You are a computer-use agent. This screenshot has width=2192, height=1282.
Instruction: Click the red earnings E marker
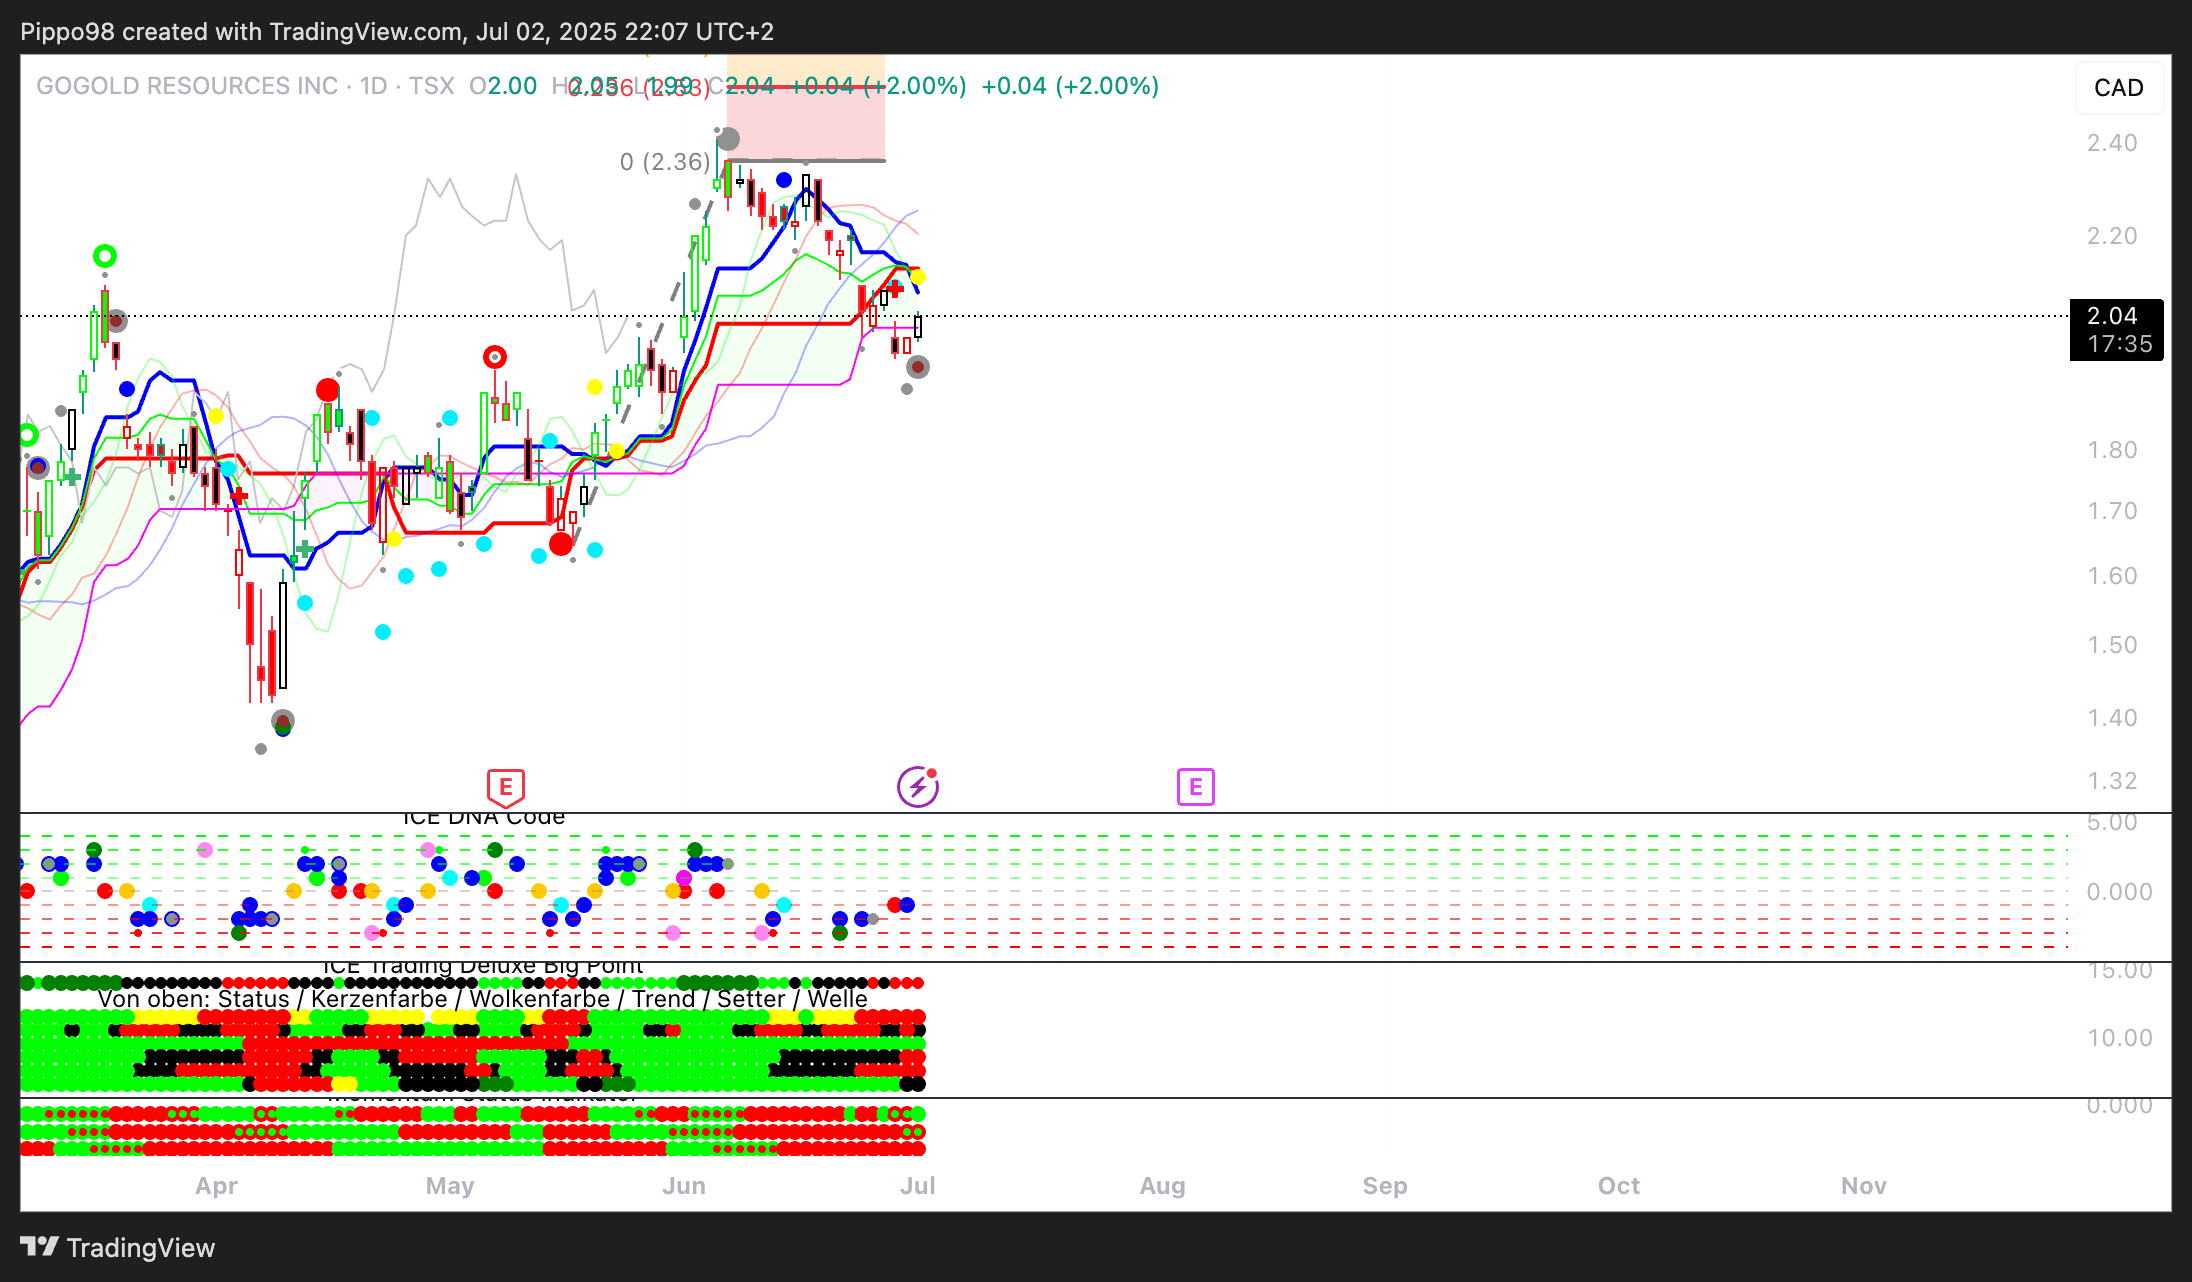506,788
